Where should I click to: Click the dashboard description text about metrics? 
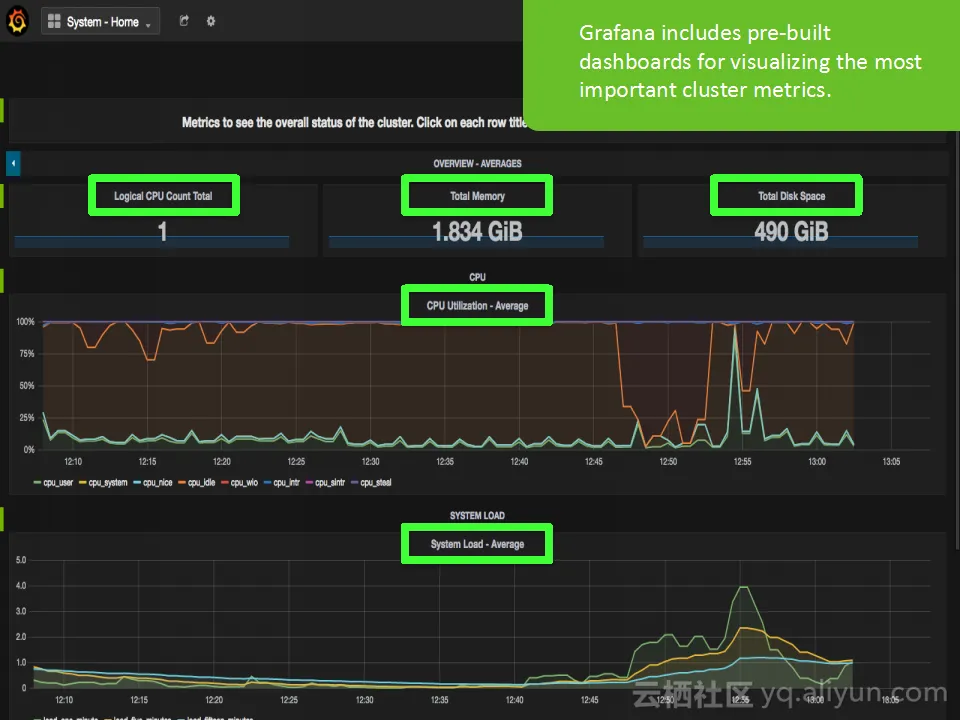click(x=354, y=122)
